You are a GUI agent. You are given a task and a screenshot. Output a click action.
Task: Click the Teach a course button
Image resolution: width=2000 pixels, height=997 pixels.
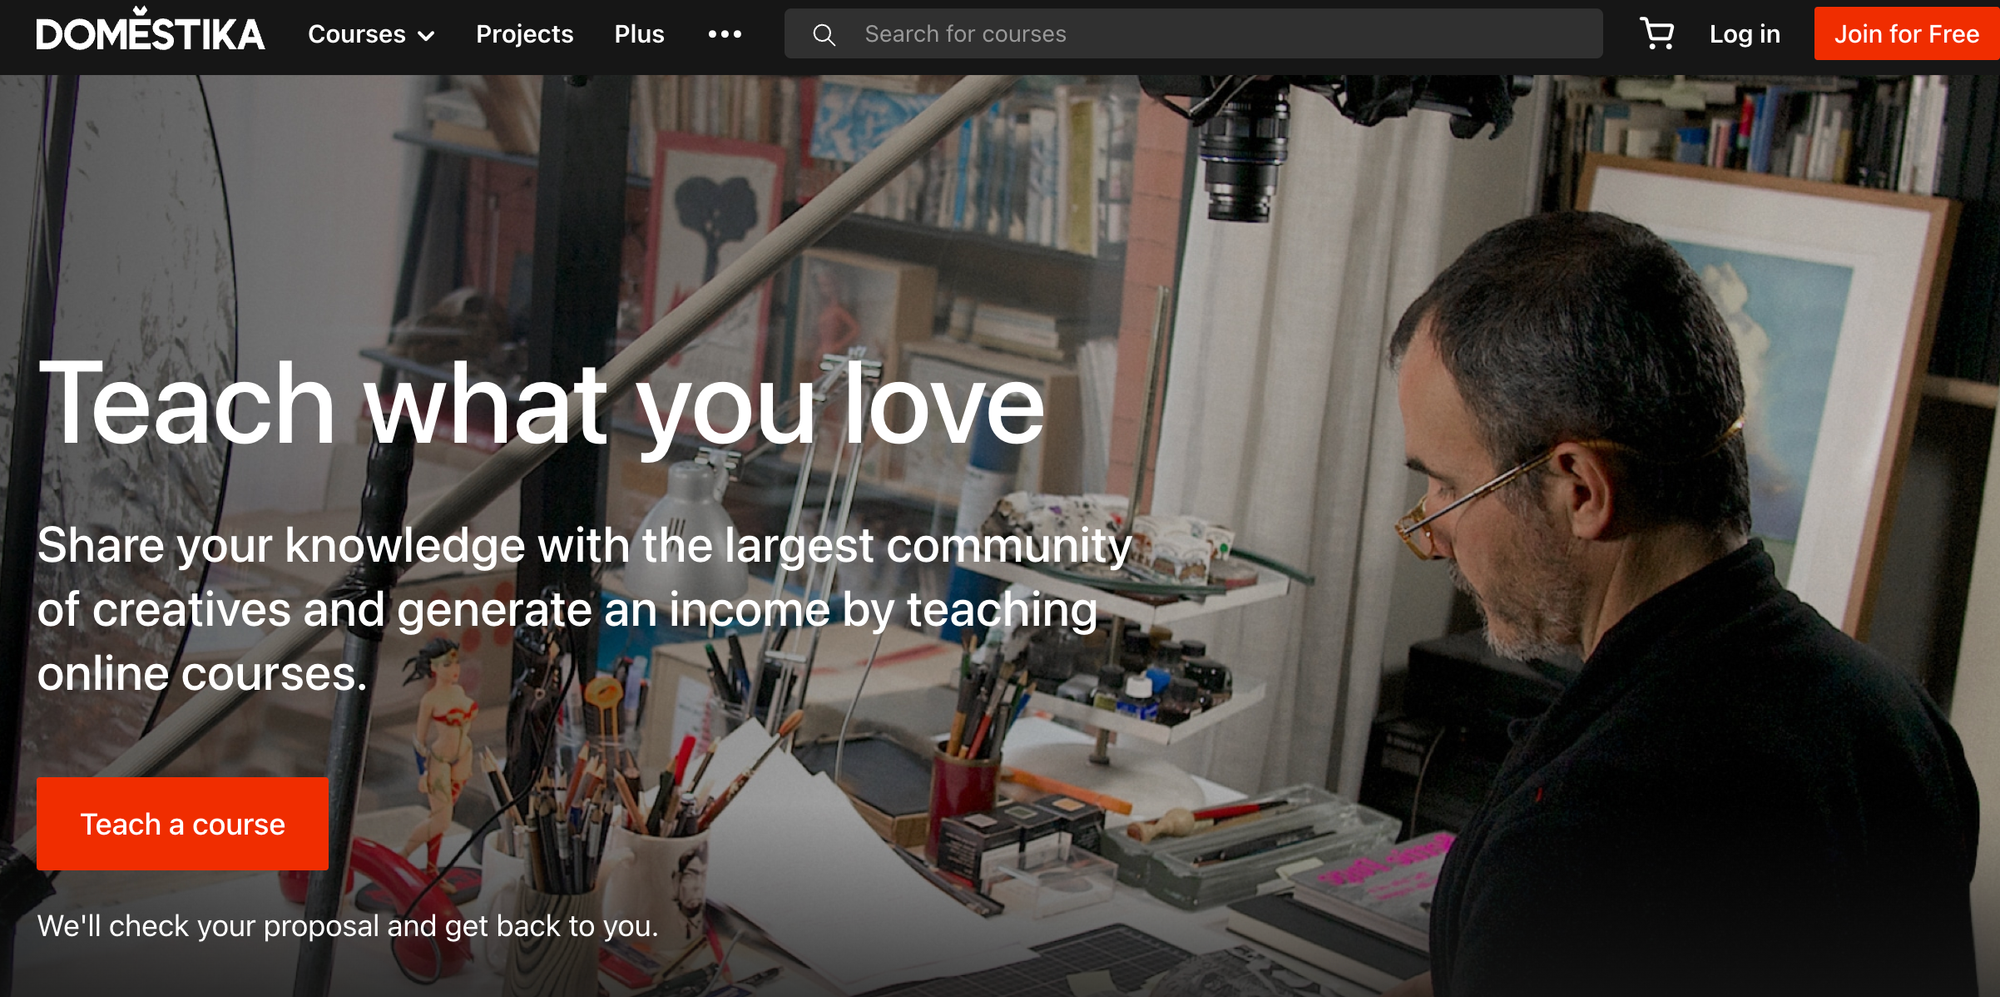click(x=183, y=824)
